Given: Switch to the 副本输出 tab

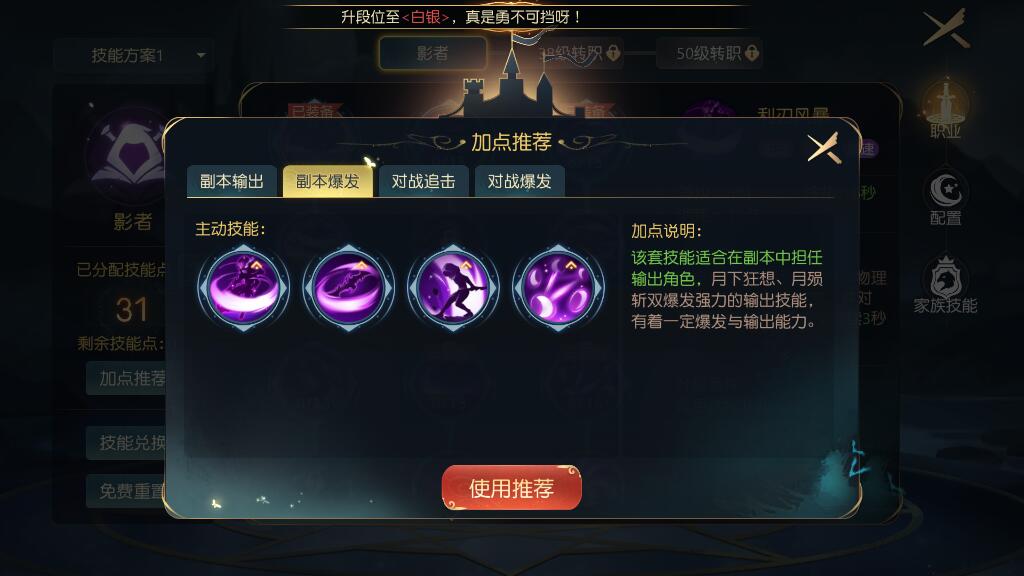Looking at the screenshot, I should 232,181.
